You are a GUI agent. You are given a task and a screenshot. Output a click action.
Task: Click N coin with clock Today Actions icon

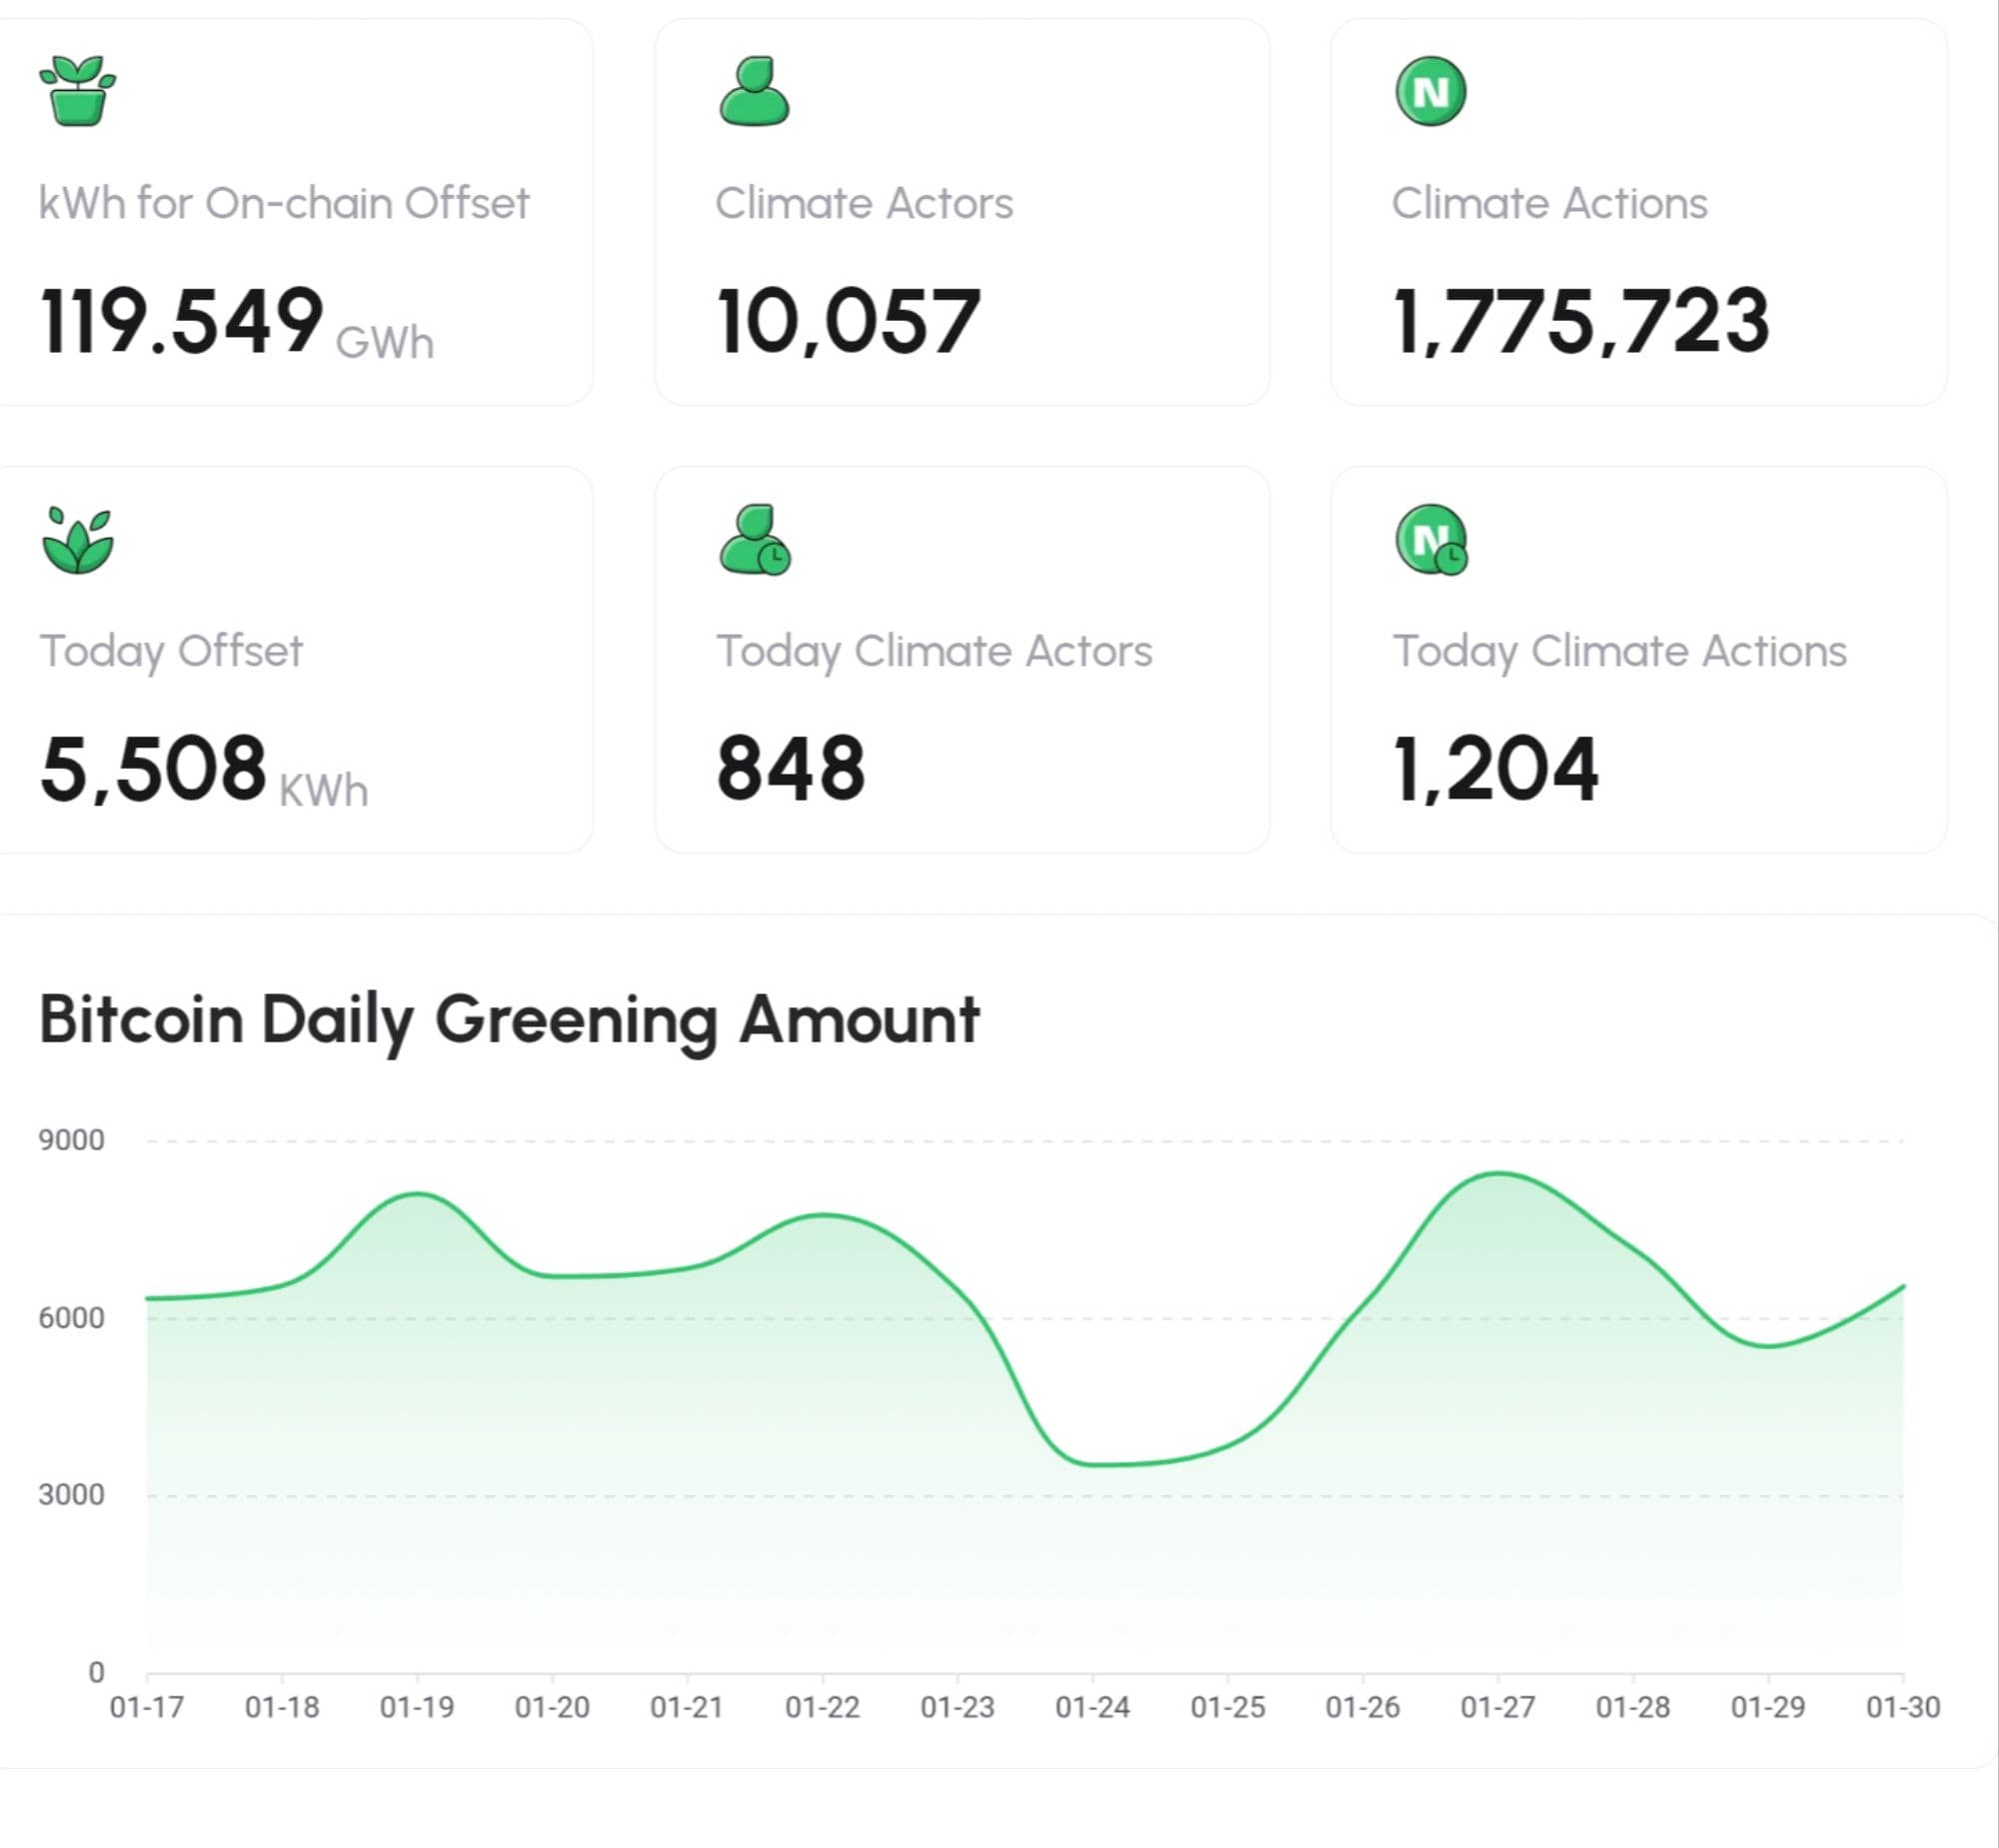click(x=1431, y=540)
